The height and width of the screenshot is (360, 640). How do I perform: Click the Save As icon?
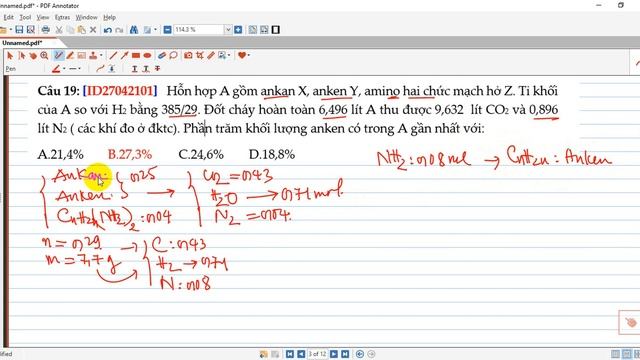31,30
